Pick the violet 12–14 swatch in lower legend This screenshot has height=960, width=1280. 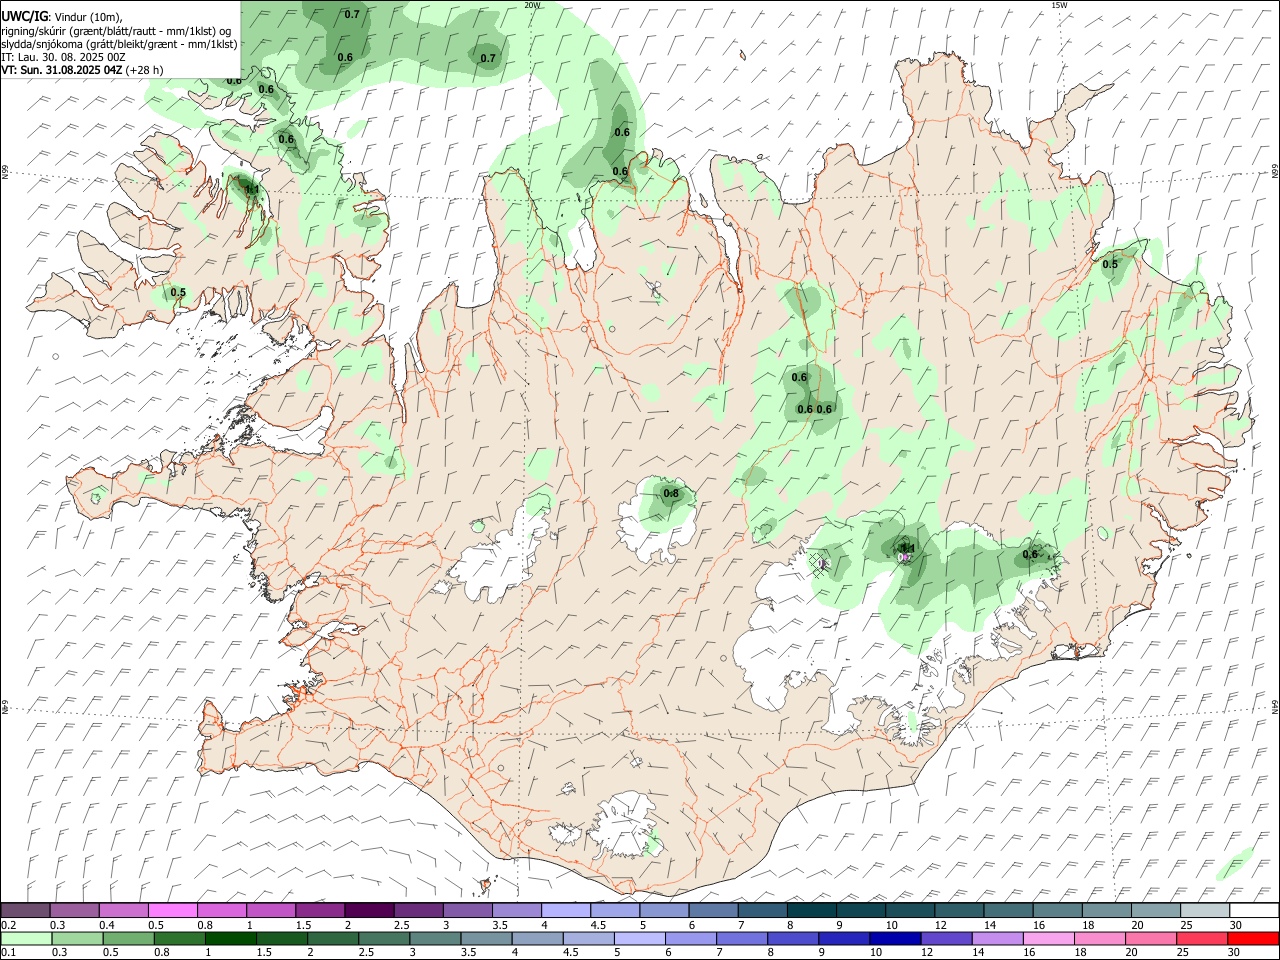pos(947,939)
